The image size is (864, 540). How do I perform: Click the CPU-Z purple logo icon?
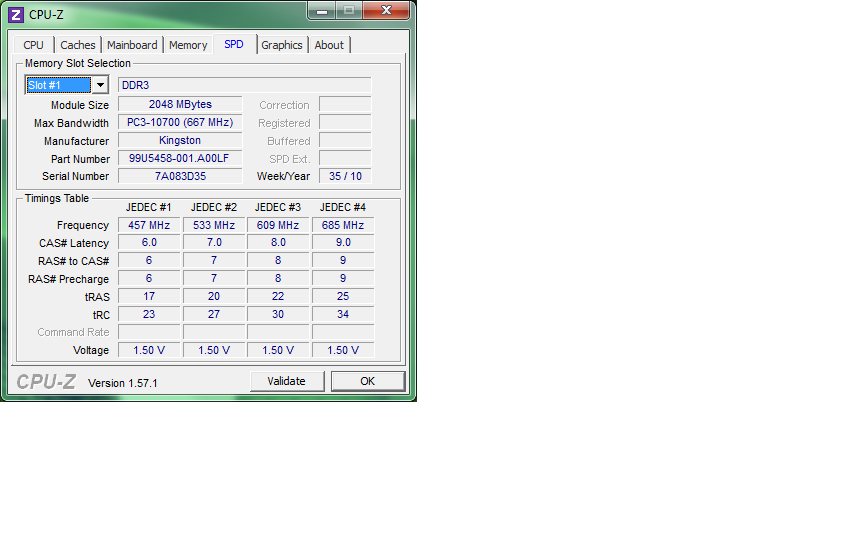[x=16, y=15]
